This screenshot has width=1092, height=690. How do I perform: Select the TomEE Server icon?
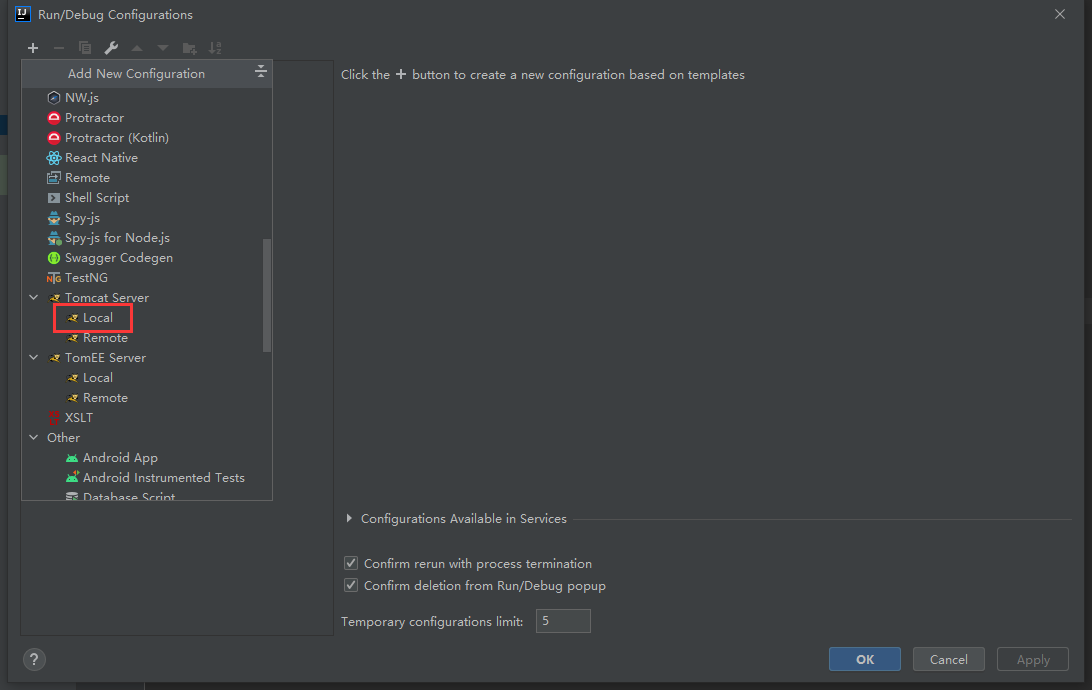coord(54,358)
